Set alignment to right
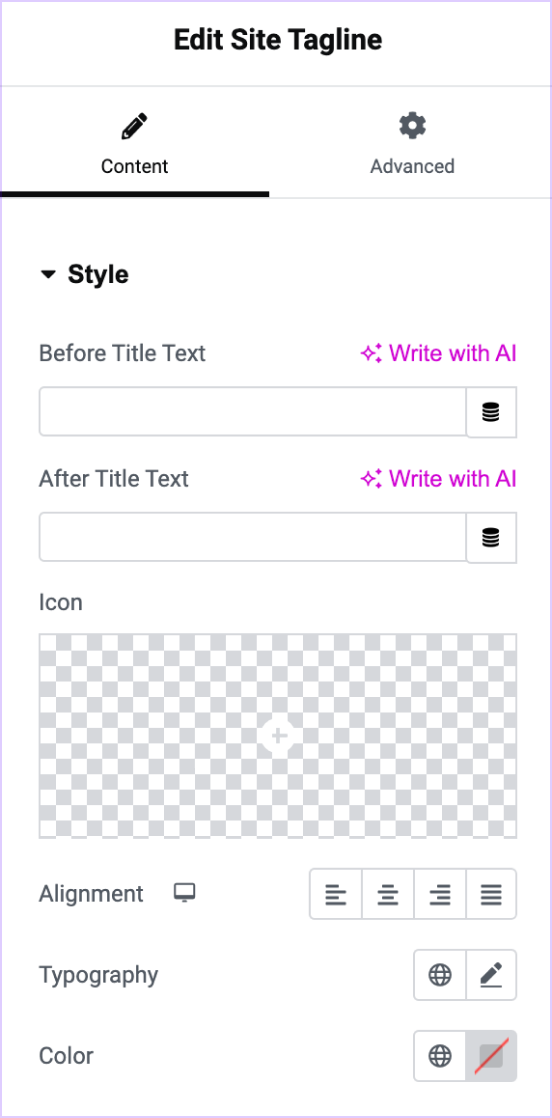This screenshot has width=552, height=1118. (x=440, y=893)
